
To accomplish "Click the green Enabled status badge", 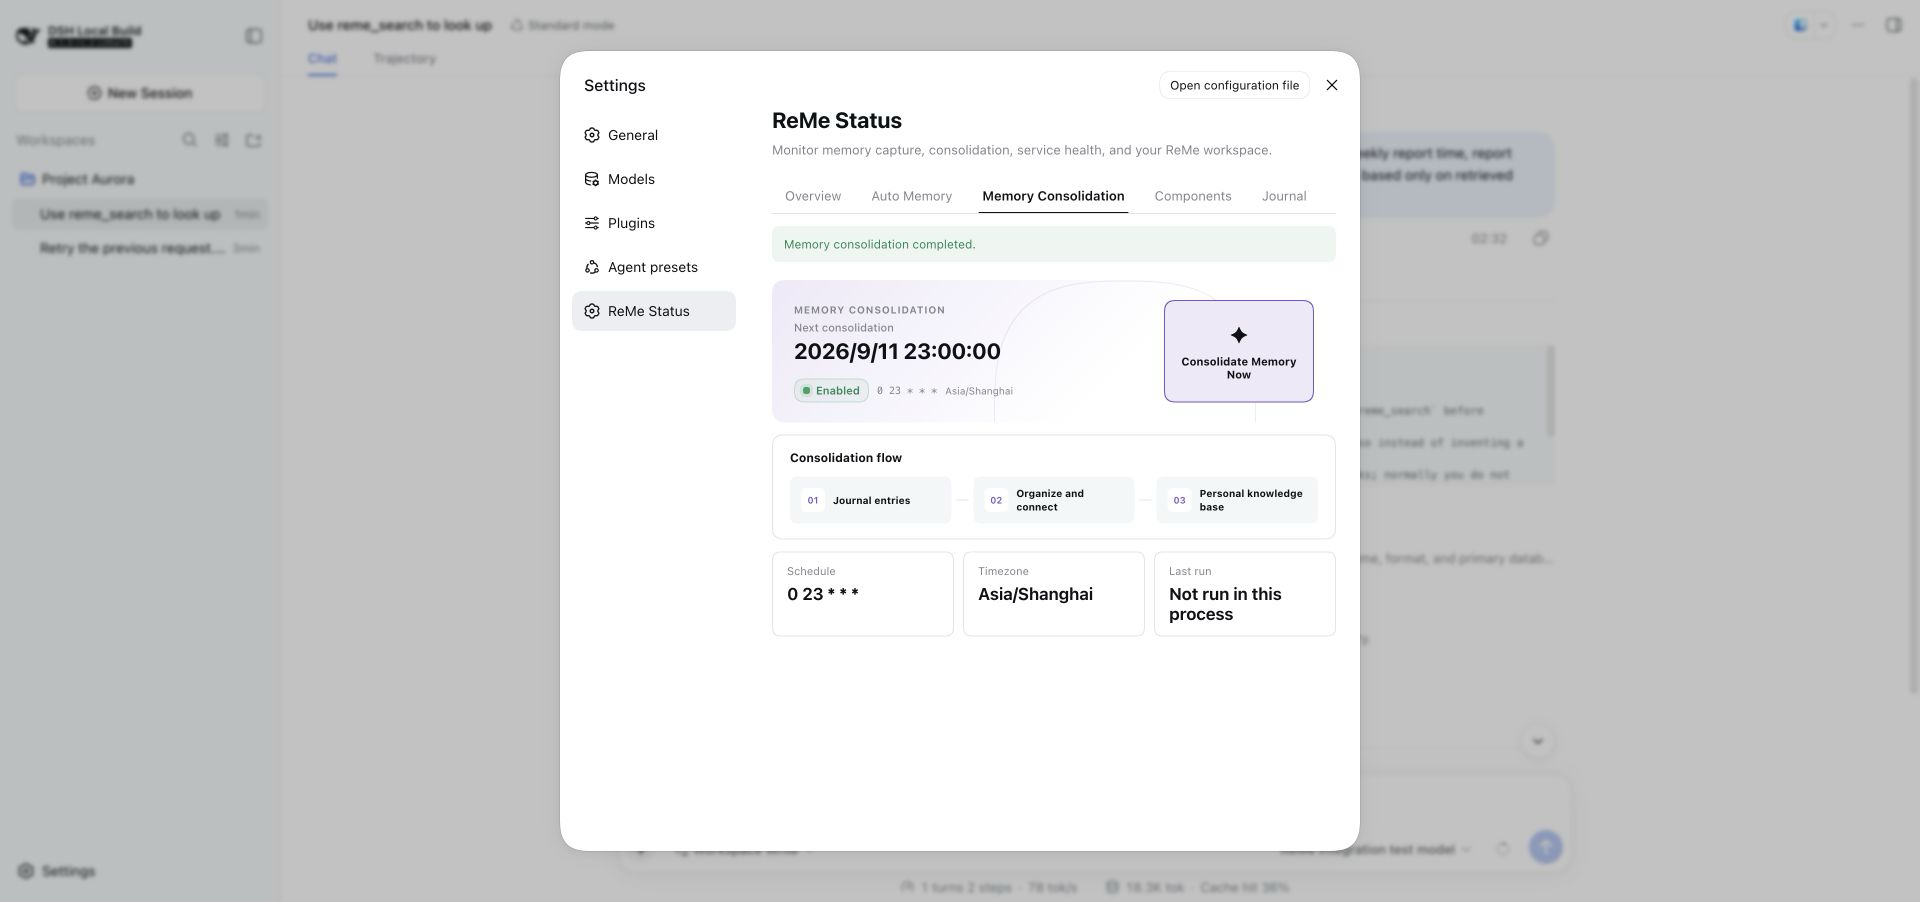I will click(831, 391).
